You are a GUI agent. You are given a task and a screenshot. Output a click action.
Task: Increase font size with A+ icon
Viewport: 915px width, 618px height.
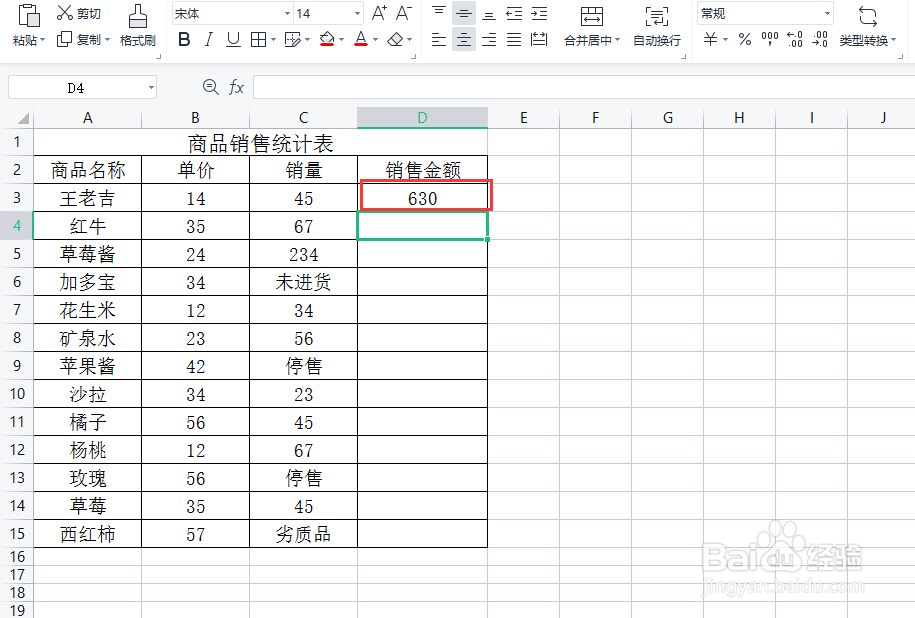pyautogui.click(x=378, y=12)
